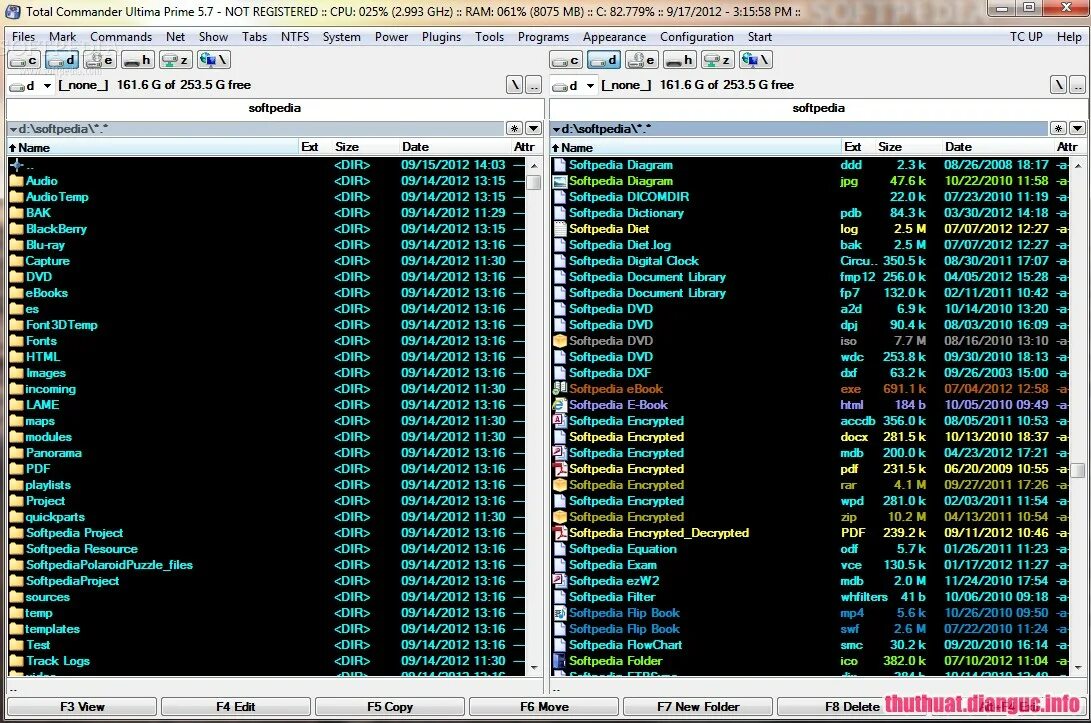This screenshot has width=1091, height=723.
Task: Click the F8 Delete button
Action: 852,706
